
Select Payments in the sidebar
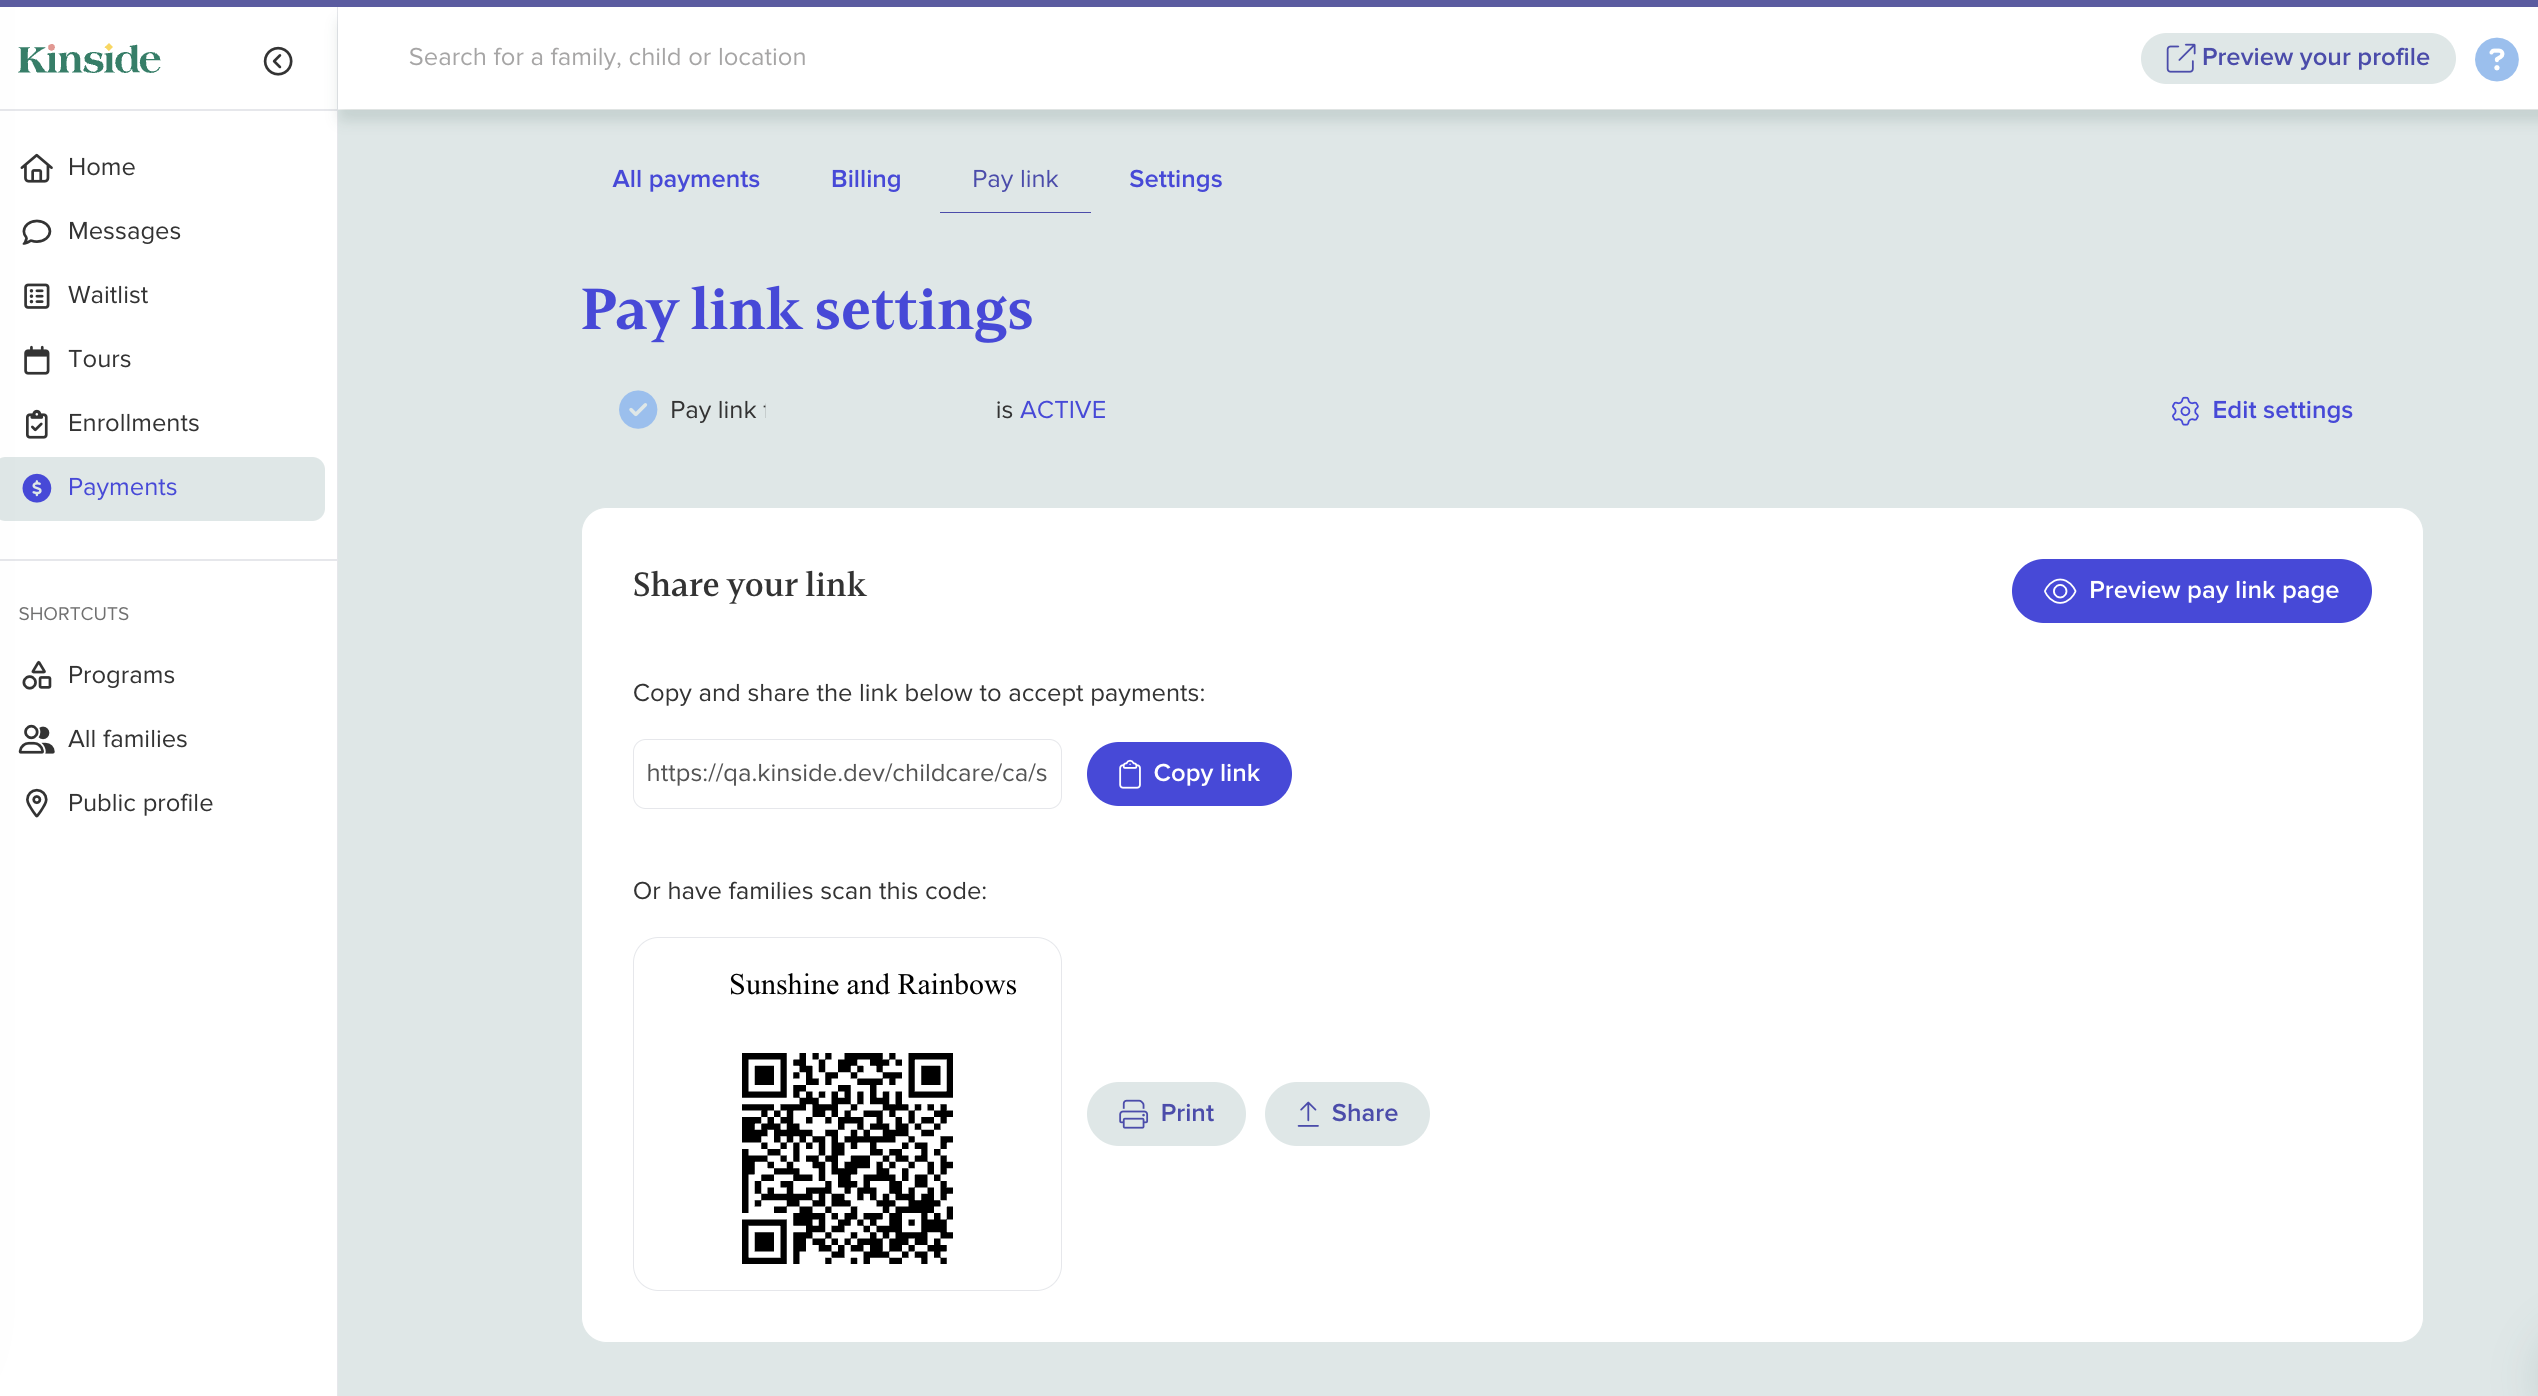[162, 488]
